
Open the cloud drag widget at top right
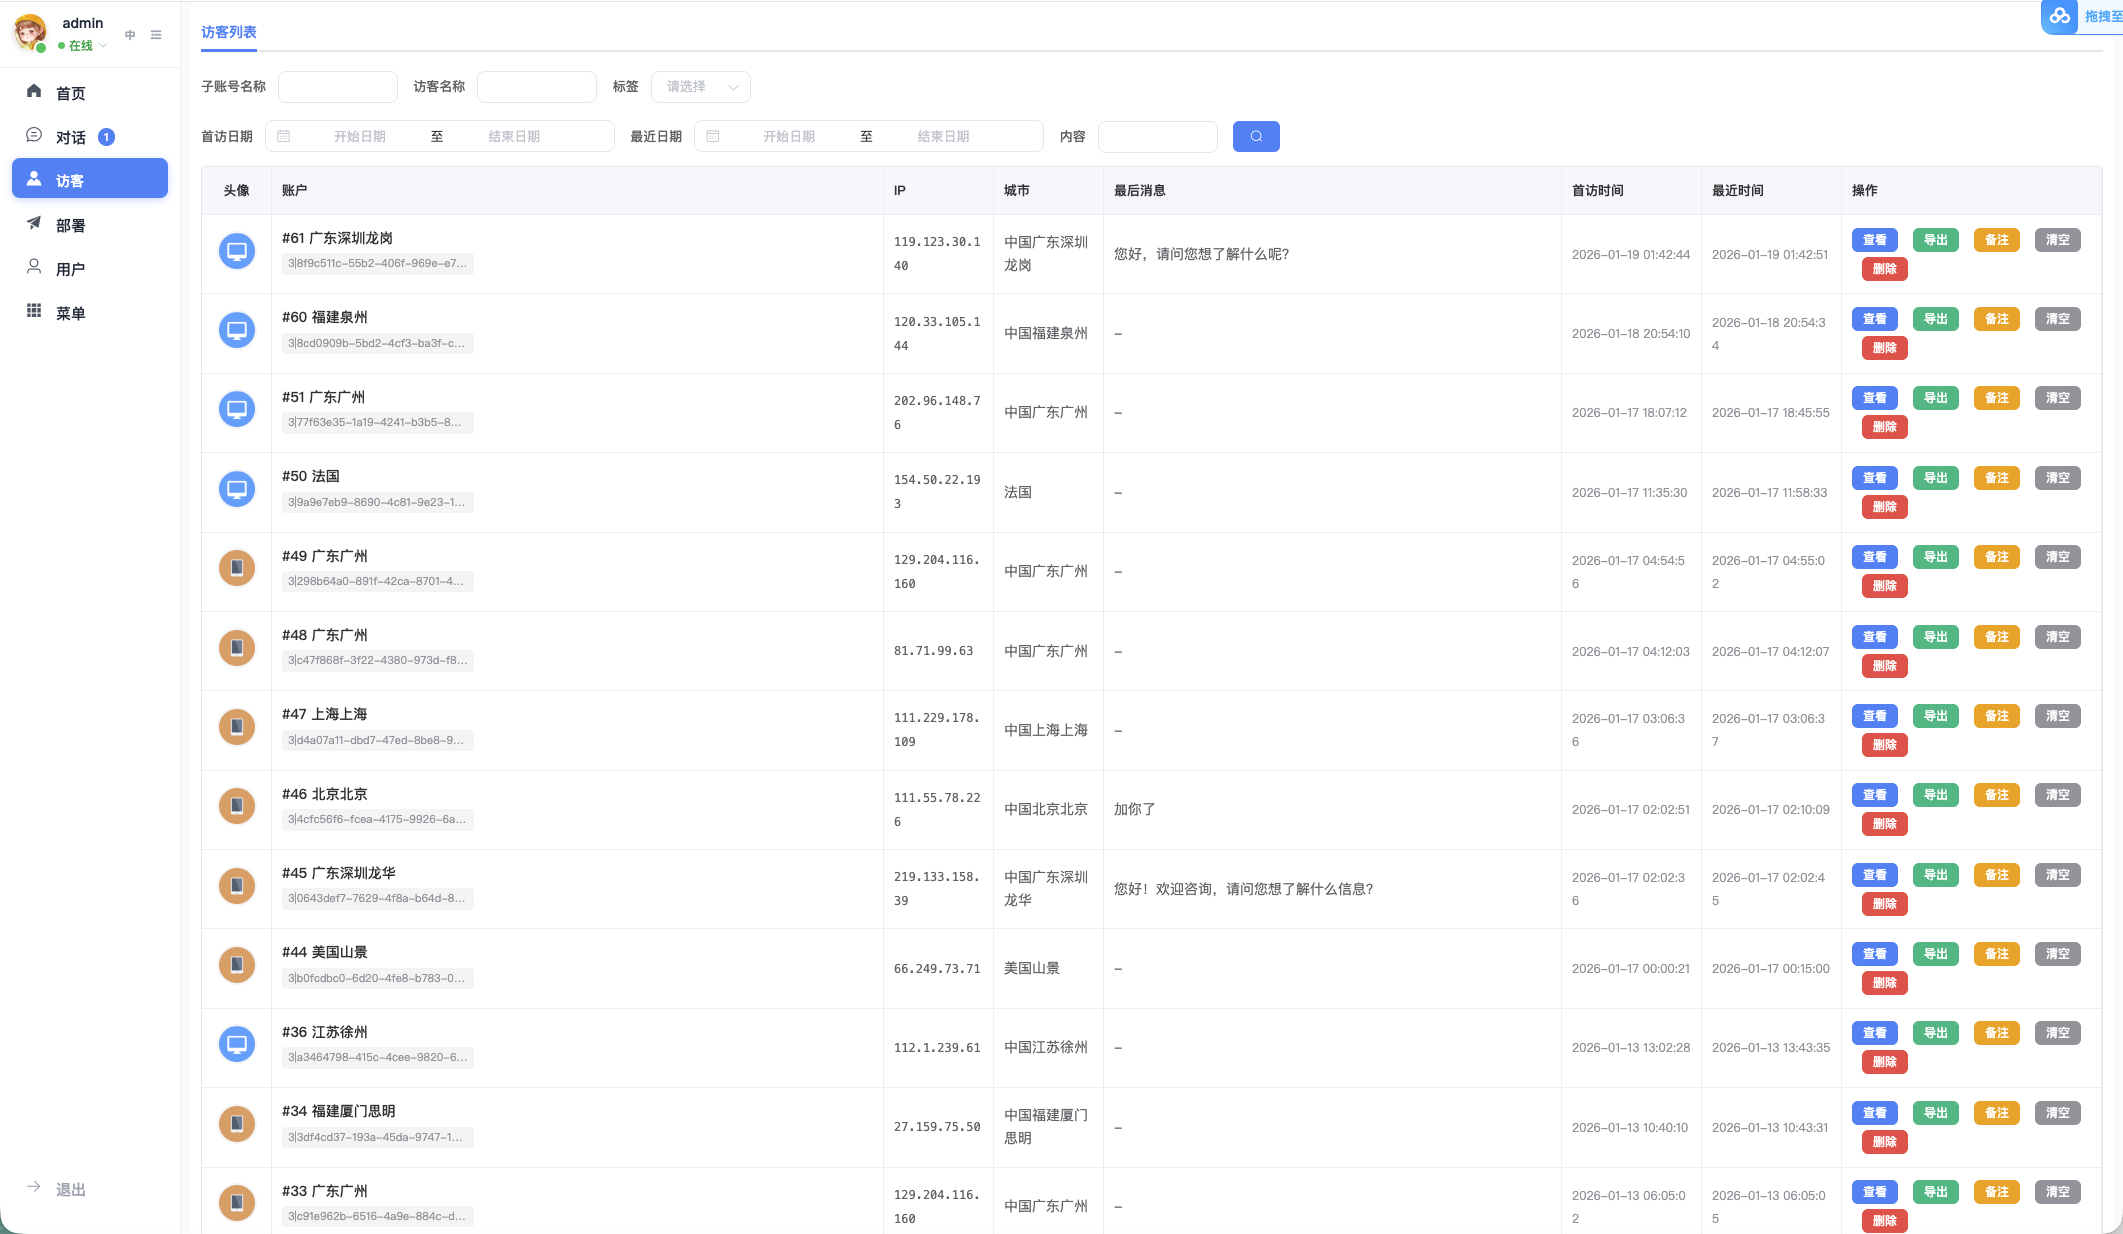[2081, 17]
